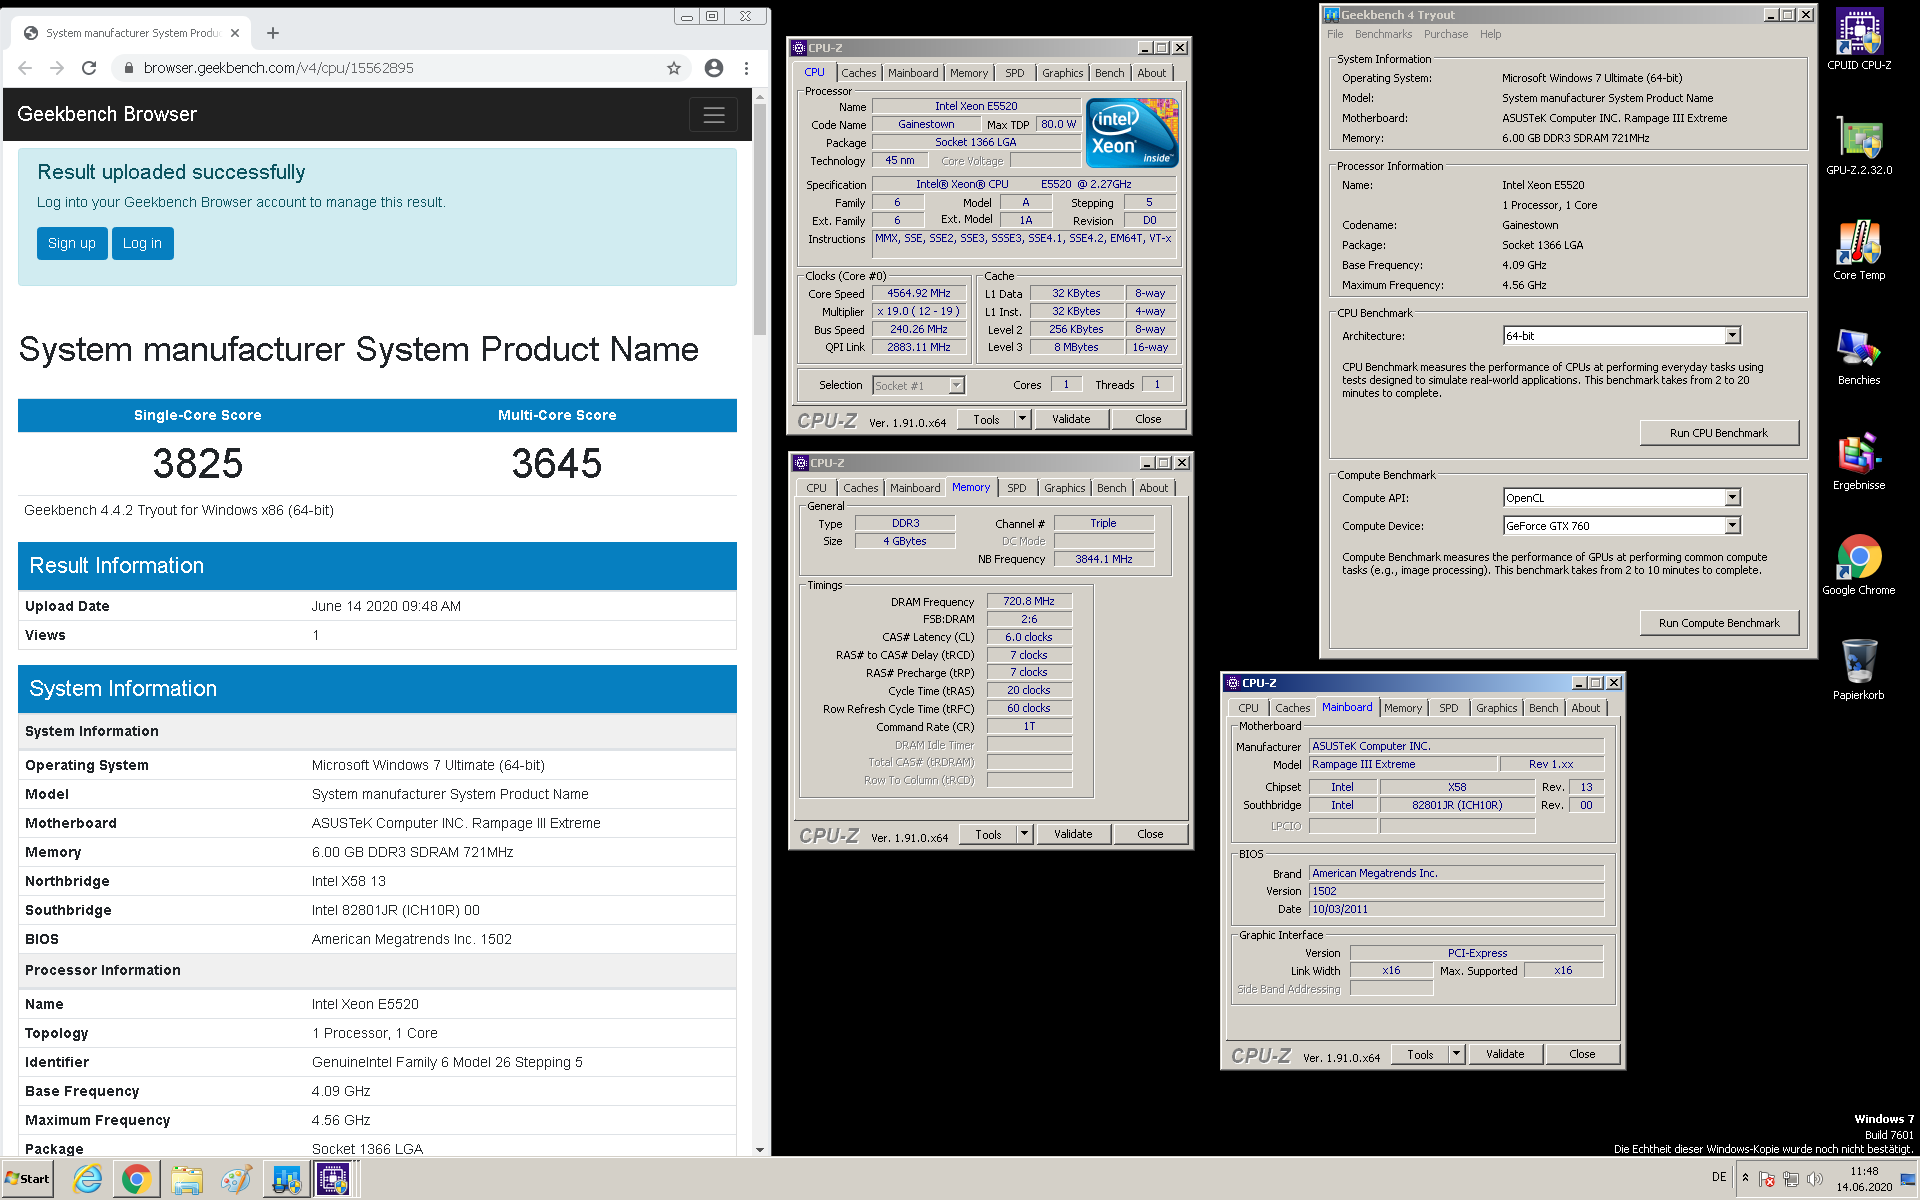Click the Show Desktop icon by the clock

1907,1179
